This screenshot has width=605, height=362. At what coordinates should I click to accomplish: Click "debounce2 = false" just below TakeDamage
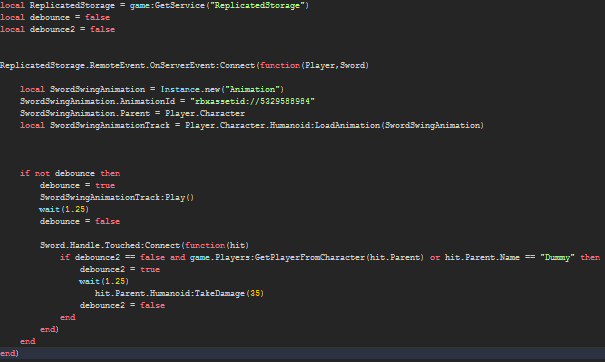pos(122,305)
